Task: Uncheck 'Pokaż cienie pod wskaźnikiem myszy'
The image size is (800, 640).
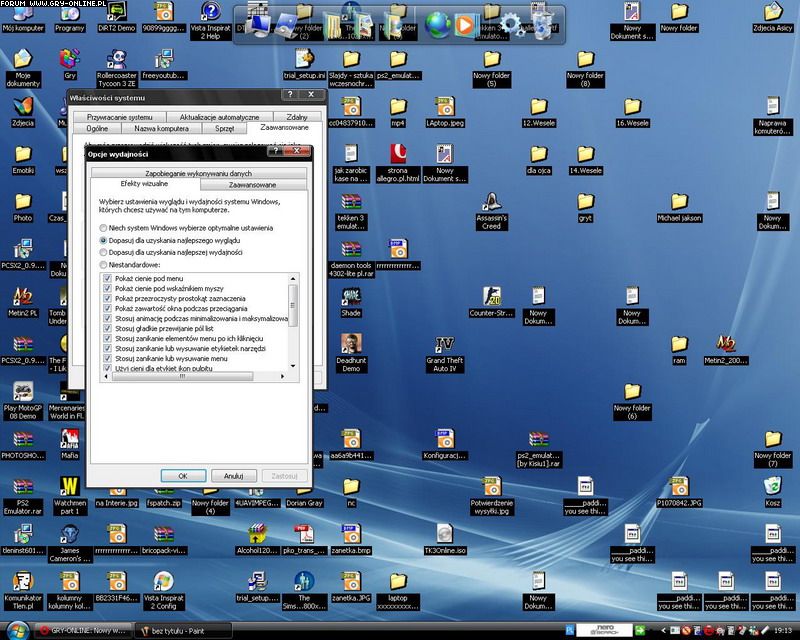Action: [107, 288]
